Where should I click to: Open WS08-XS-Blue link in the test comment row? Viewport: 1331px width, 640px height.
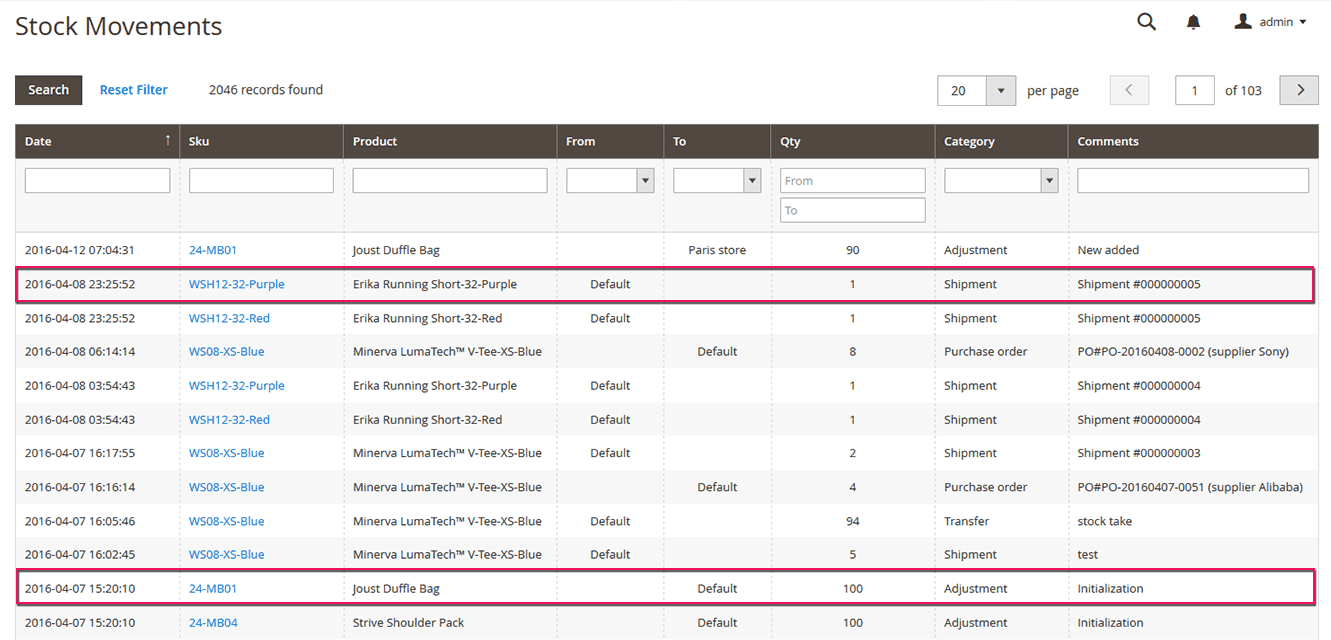point(227,555)
